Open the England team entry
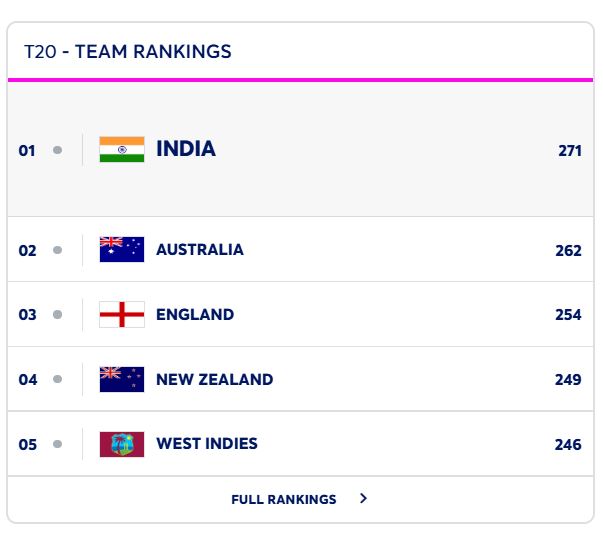Viewport: 604px width, 533px height. (x=195, y=314)
